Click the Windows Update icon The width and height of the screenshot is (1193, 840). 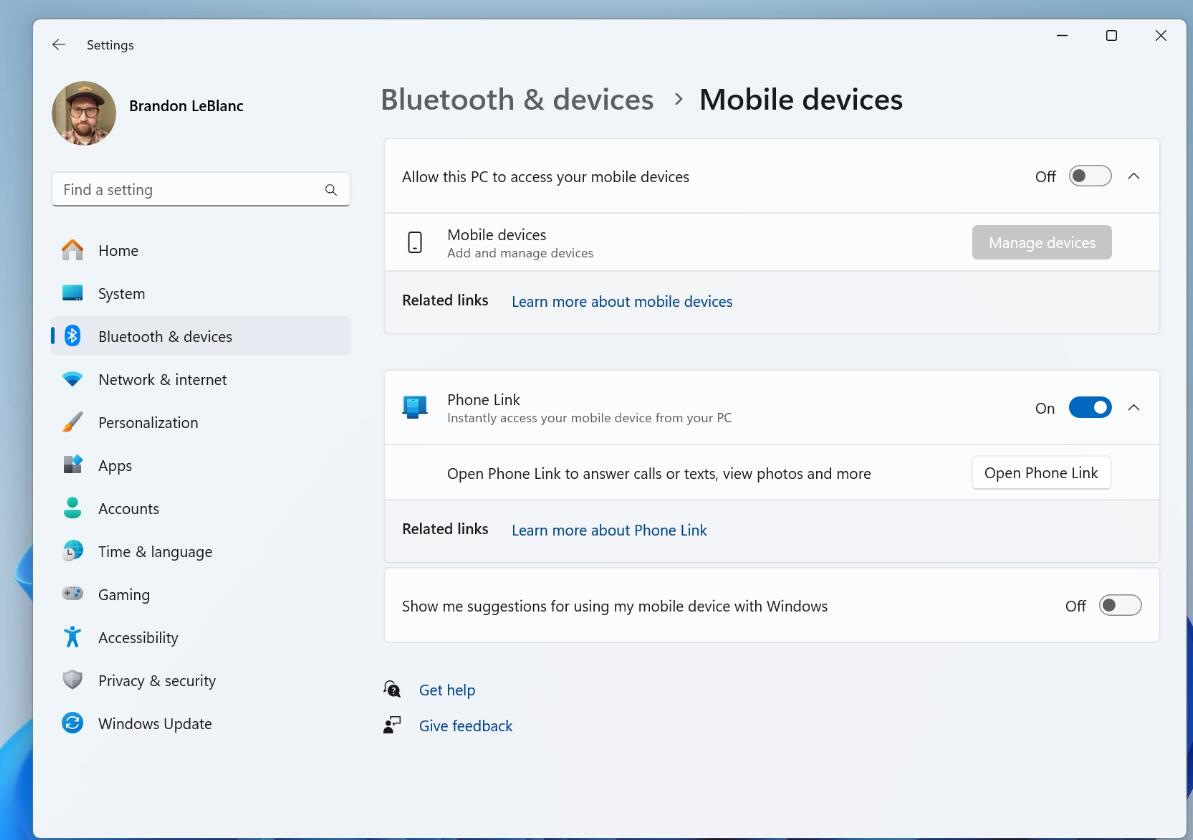(x=71, y=723)
